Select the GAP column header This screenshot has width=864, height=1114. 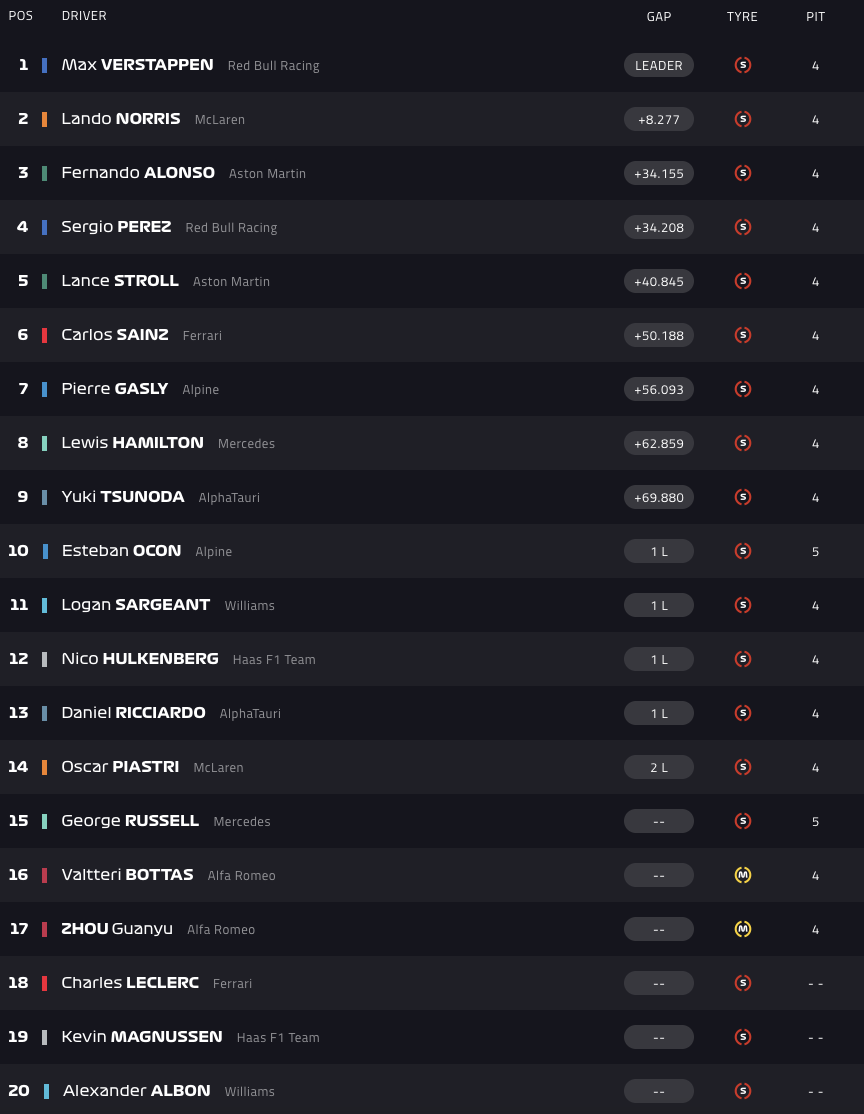pos(659,16)
